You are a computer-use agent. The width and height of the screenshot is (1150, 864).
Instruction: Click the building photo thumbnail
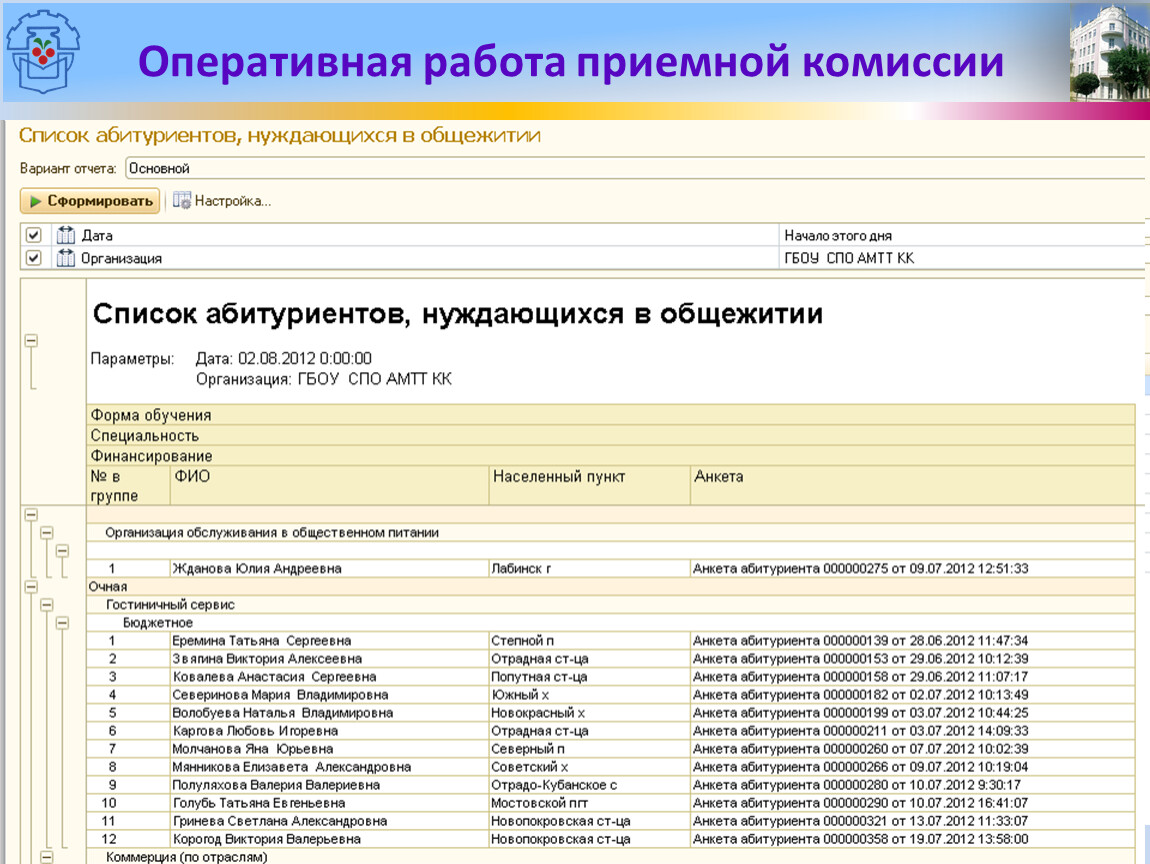(x=1109, y=52)
